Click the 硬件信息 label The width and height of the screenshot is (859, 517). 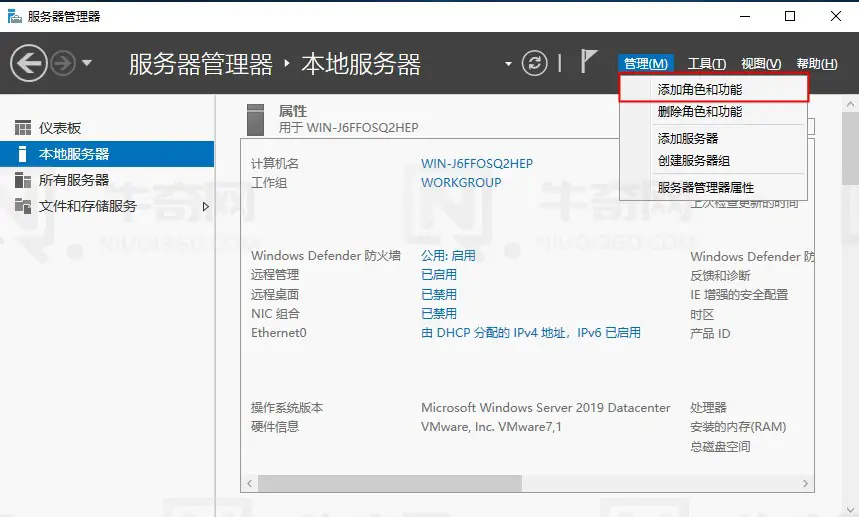275,427
